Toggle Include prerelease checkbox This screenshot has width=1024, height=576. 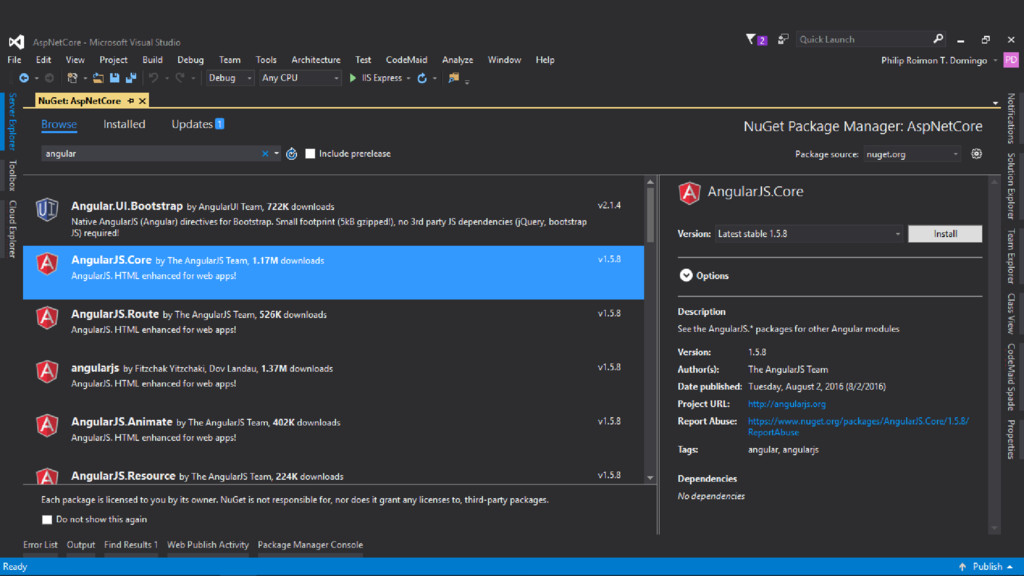tap(310, 153)
